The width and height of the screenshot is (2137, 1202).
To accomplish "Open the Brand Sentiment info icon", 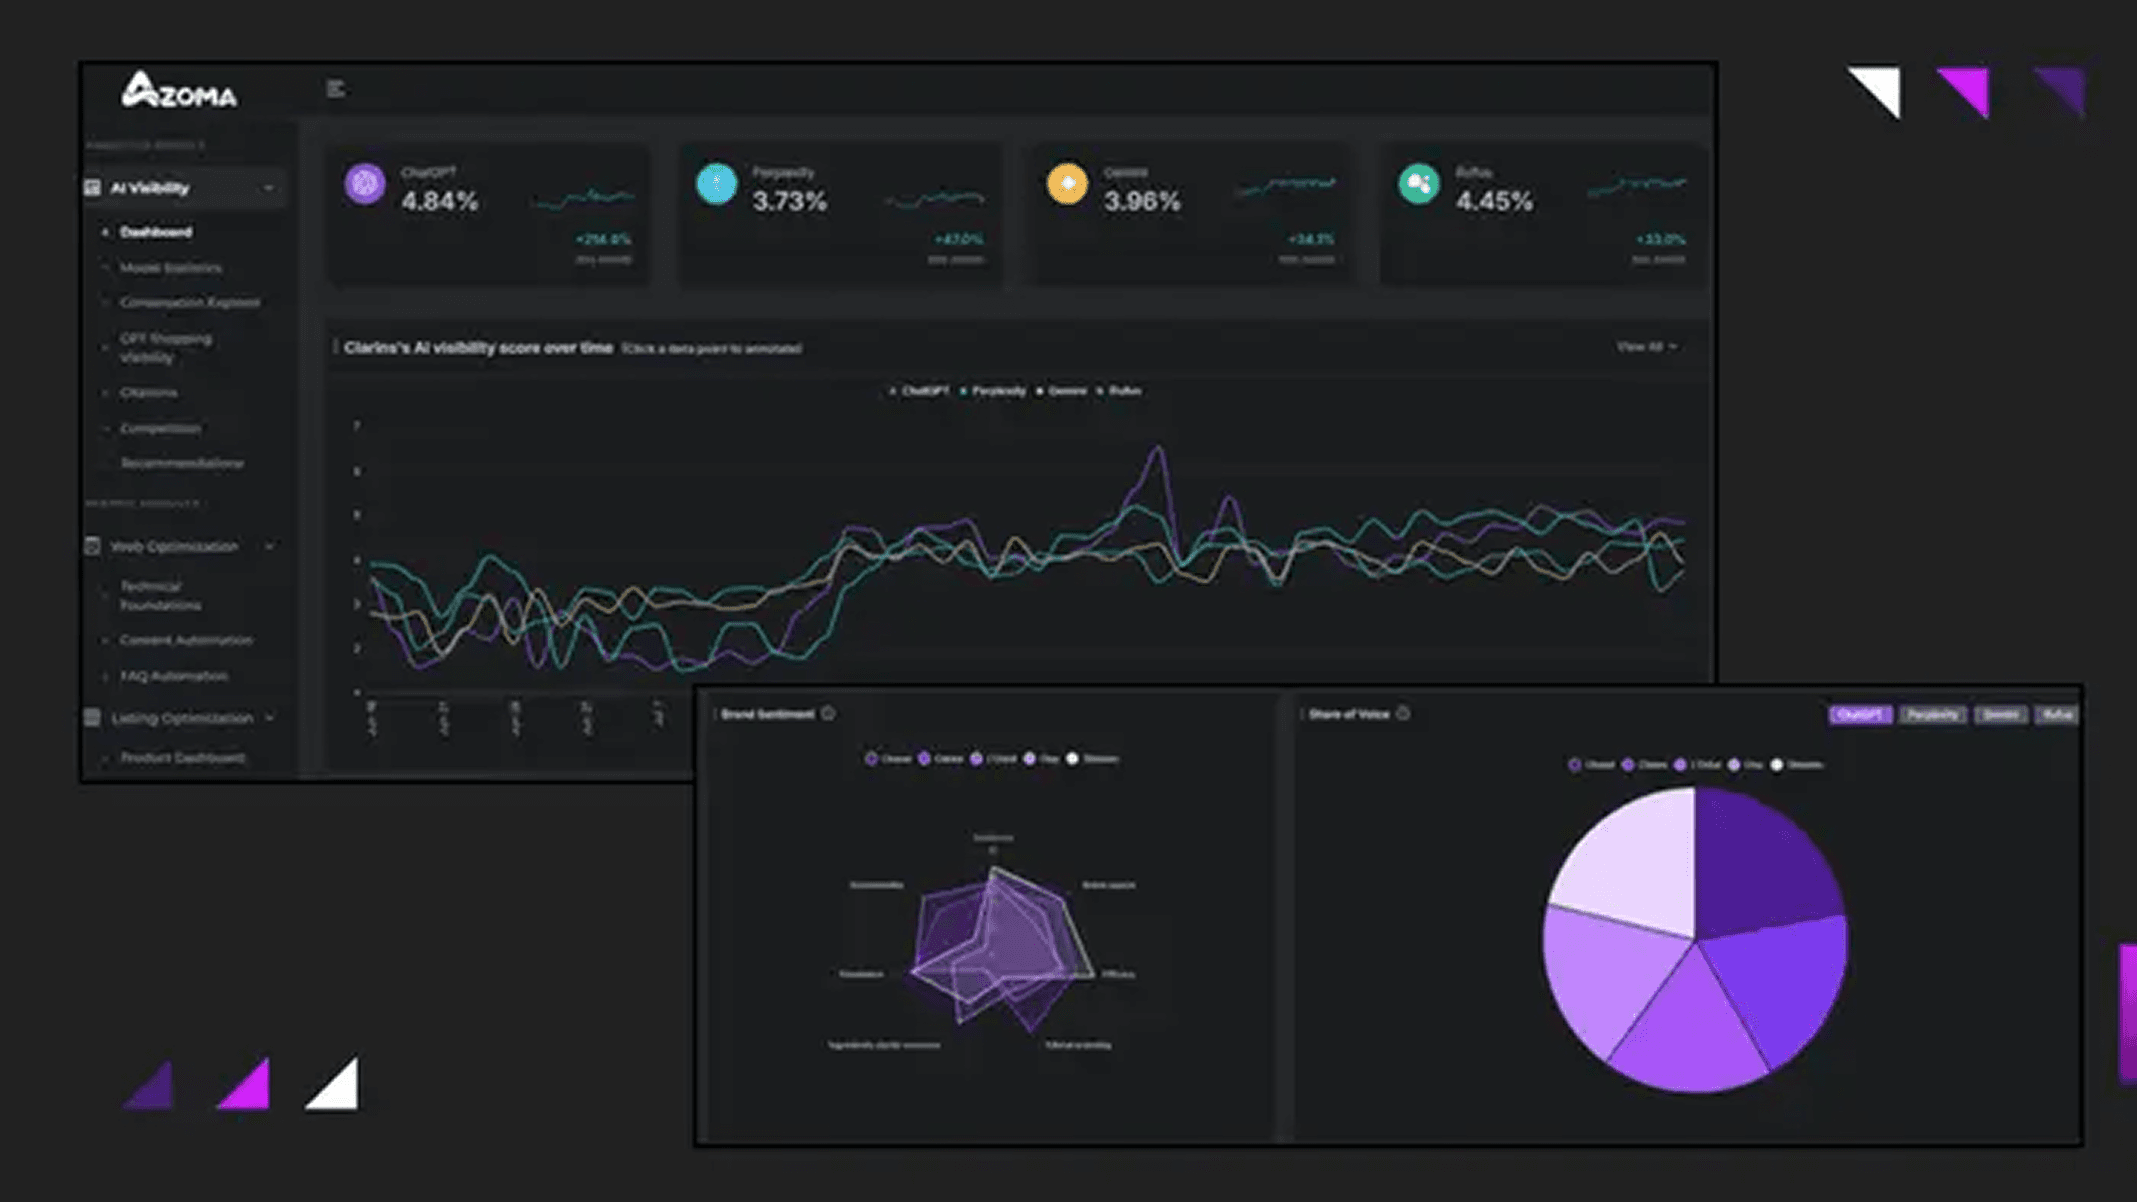I will pos(828,713).
